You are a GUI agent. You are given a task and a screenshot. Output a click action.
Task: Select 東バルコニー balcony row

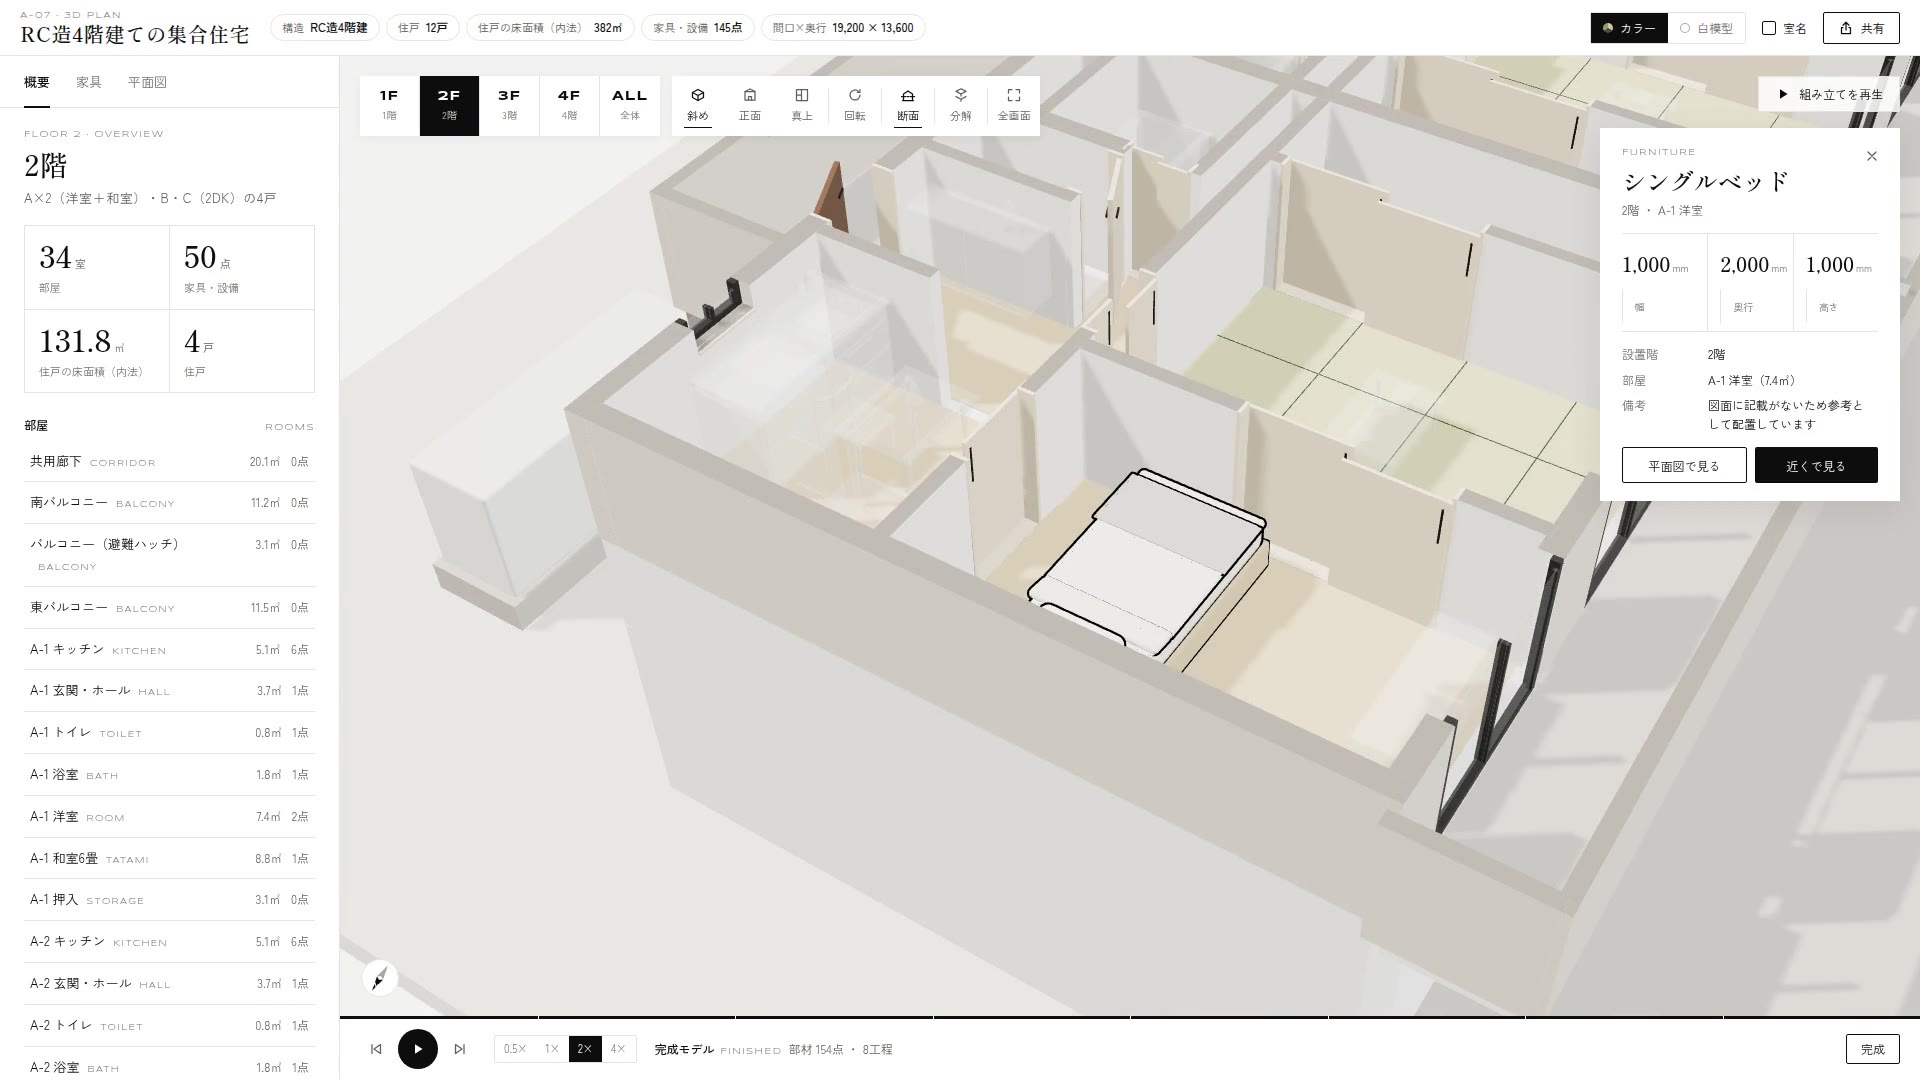[x=169, y=608]
